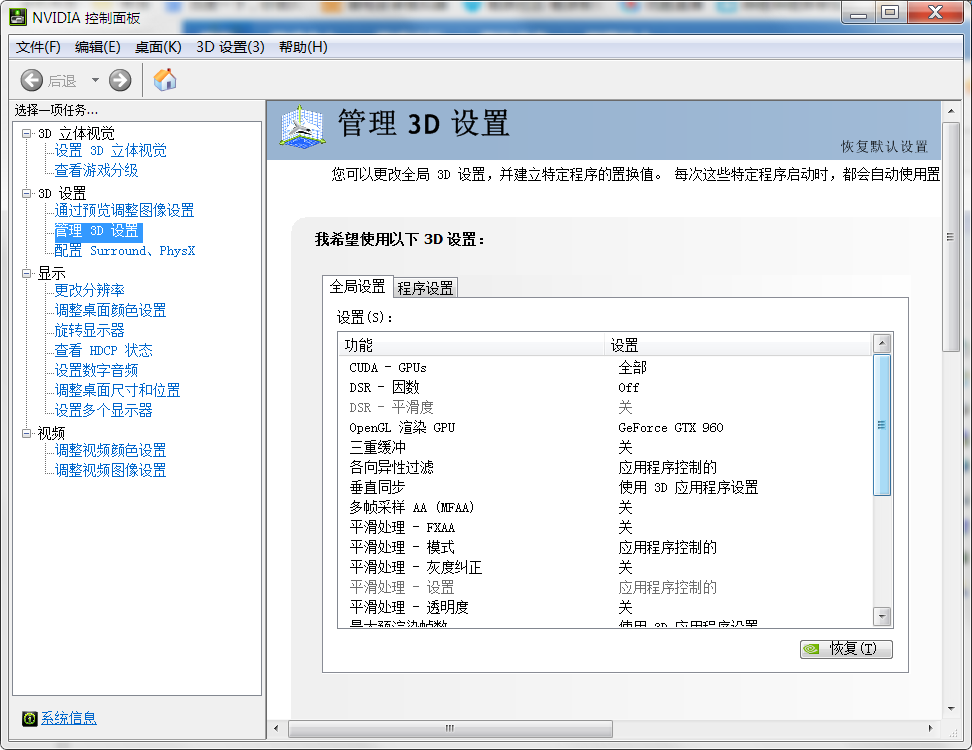The image size is (972, 750).
Task: Select 配置 Surround、PhysX tree item
Action: (125, 251)
